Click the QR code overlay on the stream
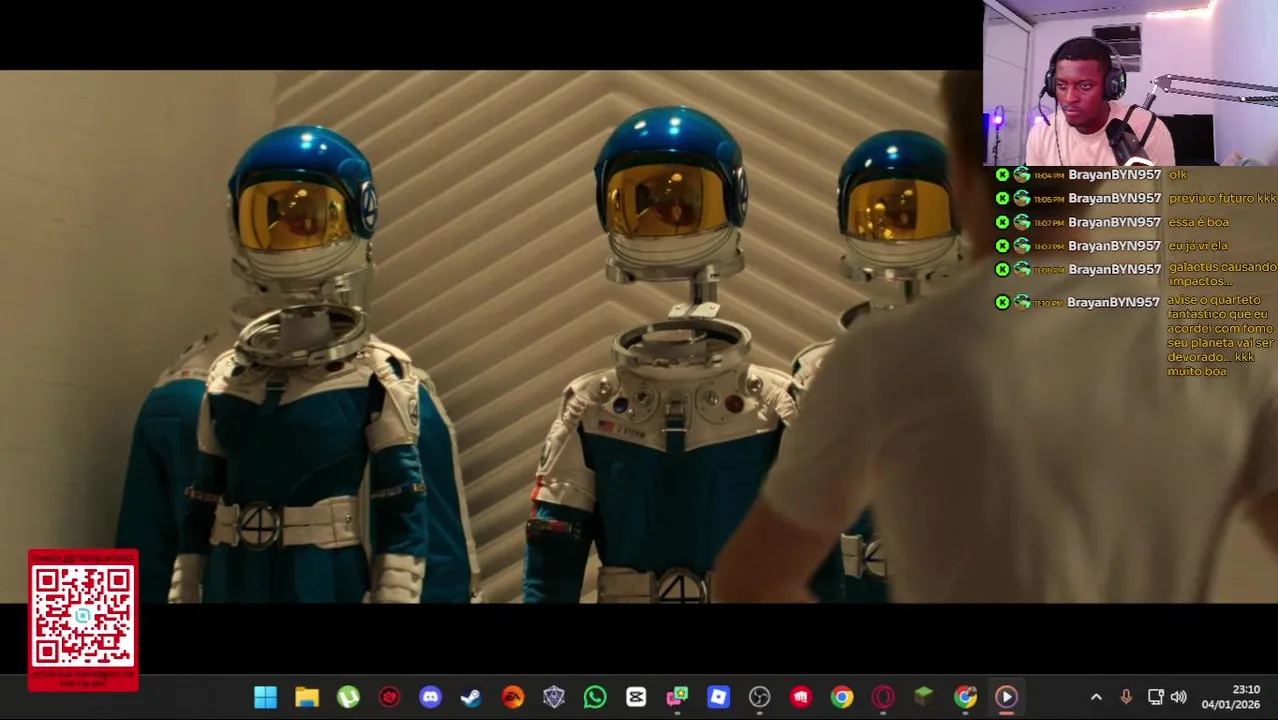This screenshot has height=720, width=1278. [83, 620]
